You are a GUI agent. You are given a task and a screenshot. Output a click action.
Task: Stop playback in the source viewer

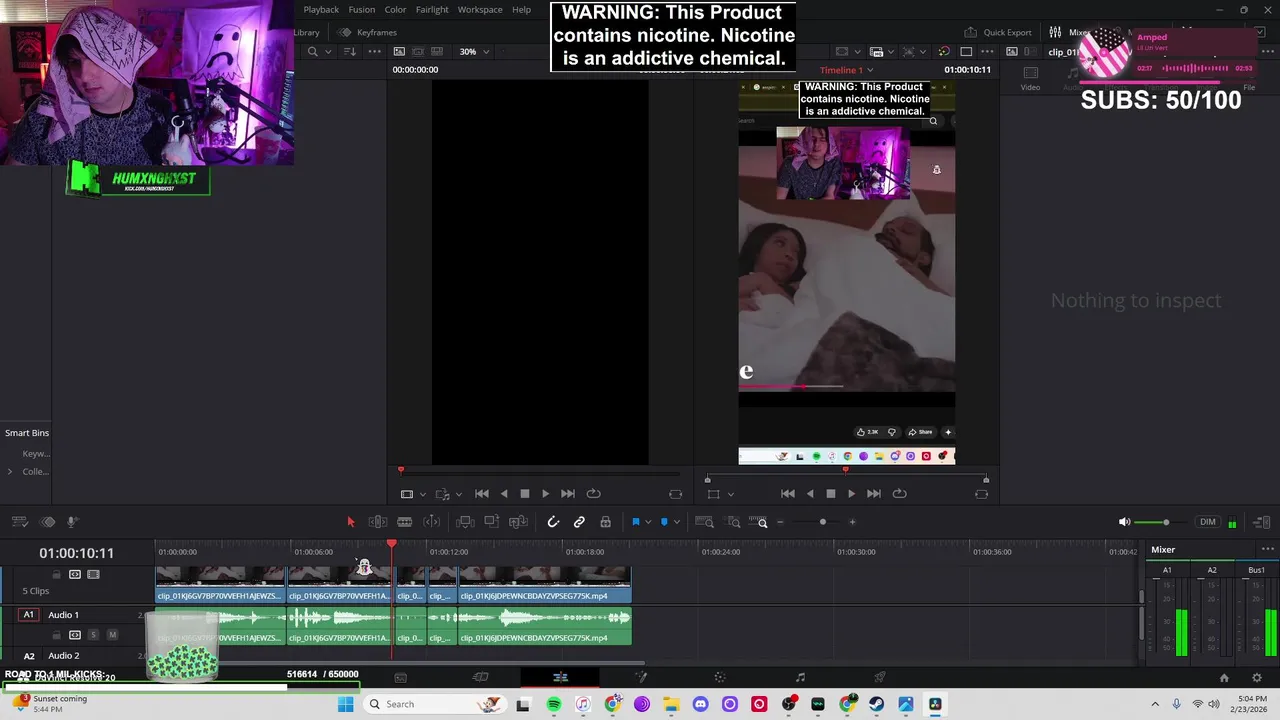[524, 494]
